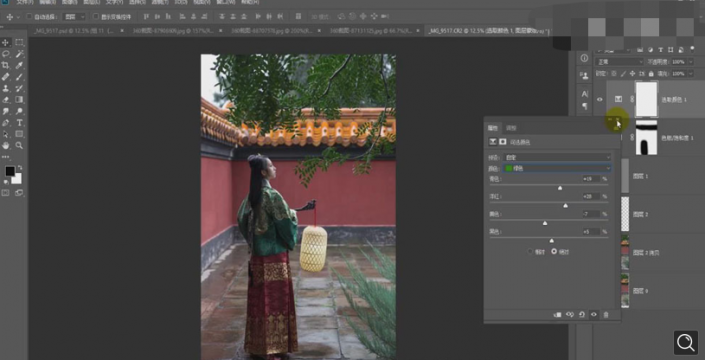Select the Brush tool
The width and height of the screenshot is (705, 360).
[x=19, y=77]
